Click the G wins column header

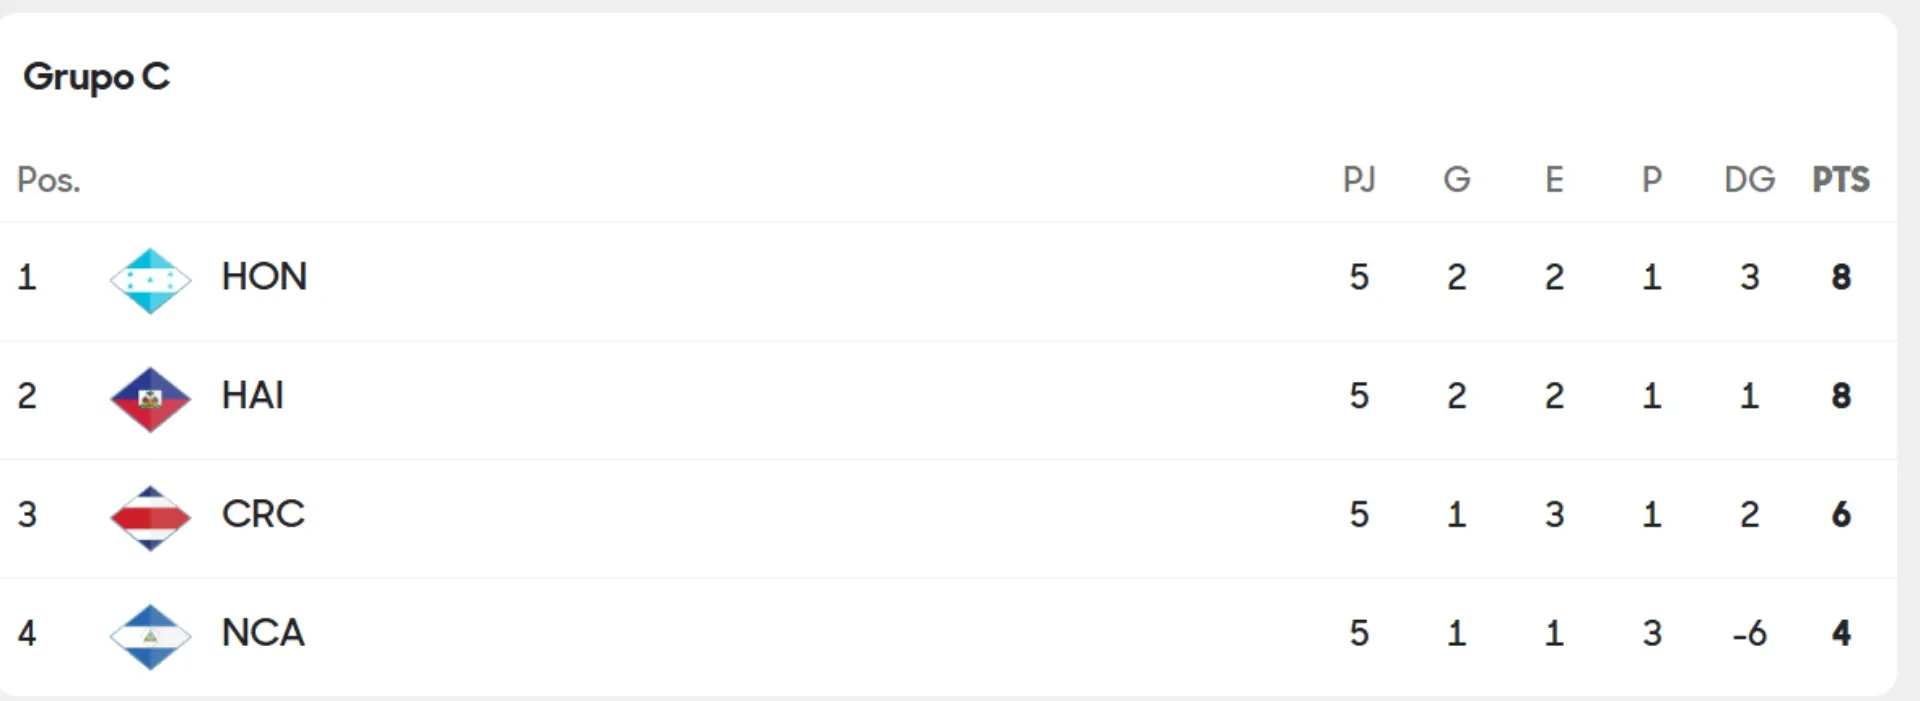(1456, 180)
